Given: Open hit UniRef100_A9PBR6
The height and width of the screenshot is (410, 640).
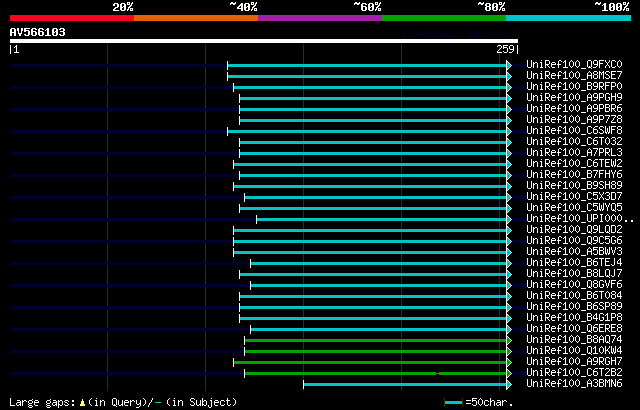Looking at the screenshot, I should tap(574, 109).
